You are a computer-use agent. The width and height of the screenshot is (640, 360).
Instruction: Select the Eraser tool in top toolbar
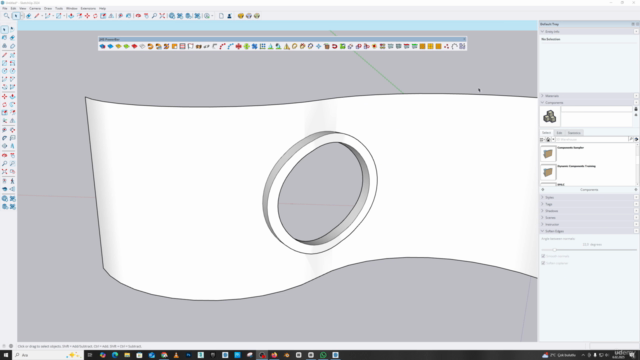pos(29,16)
